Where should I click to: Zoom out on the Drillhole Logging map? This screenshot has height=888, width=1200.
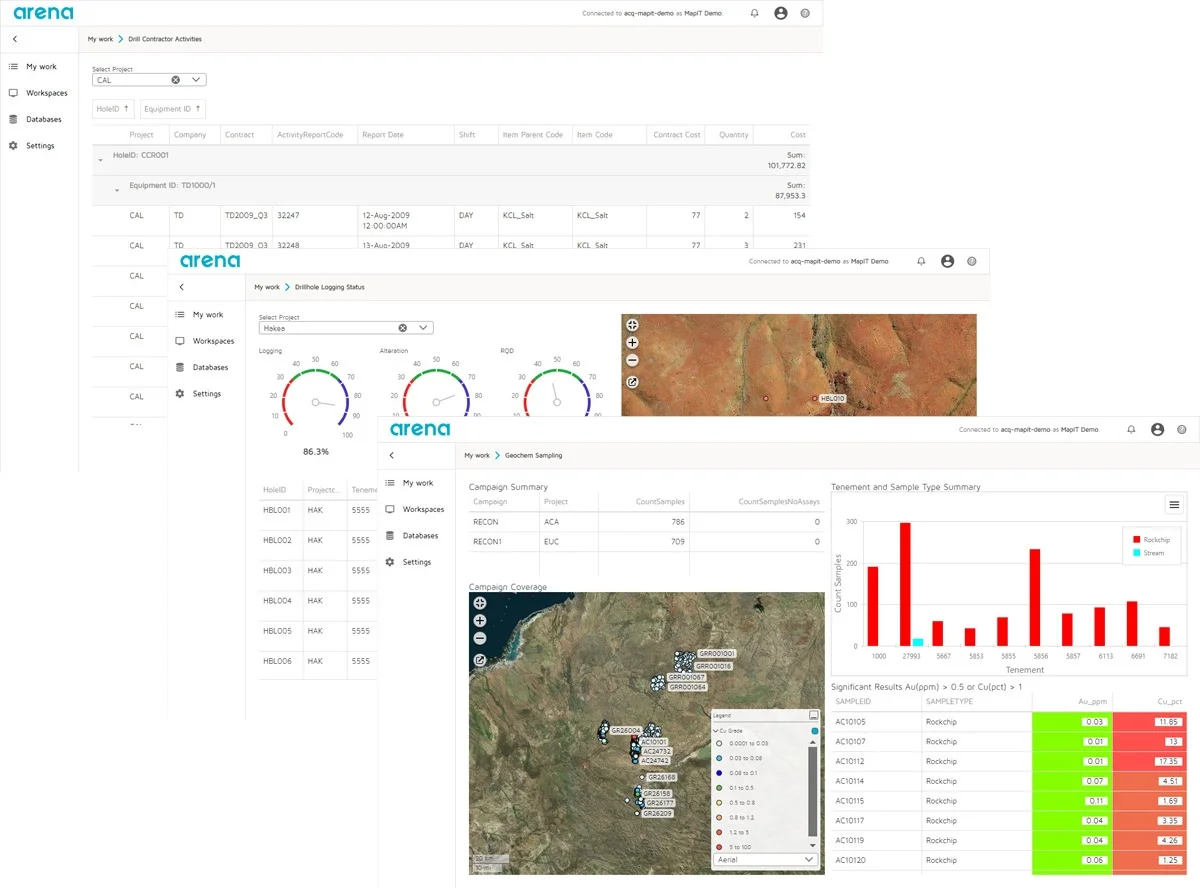coord(632,360)
